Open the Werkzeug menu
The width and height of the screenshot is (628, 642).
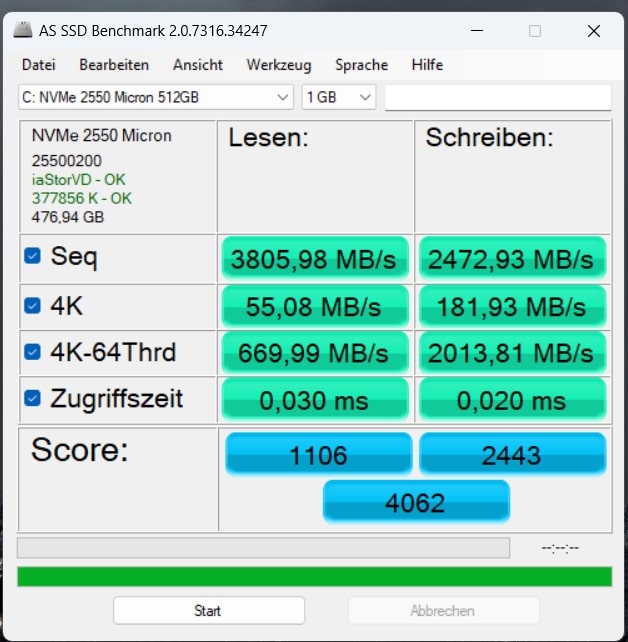(x=278, y=65)
